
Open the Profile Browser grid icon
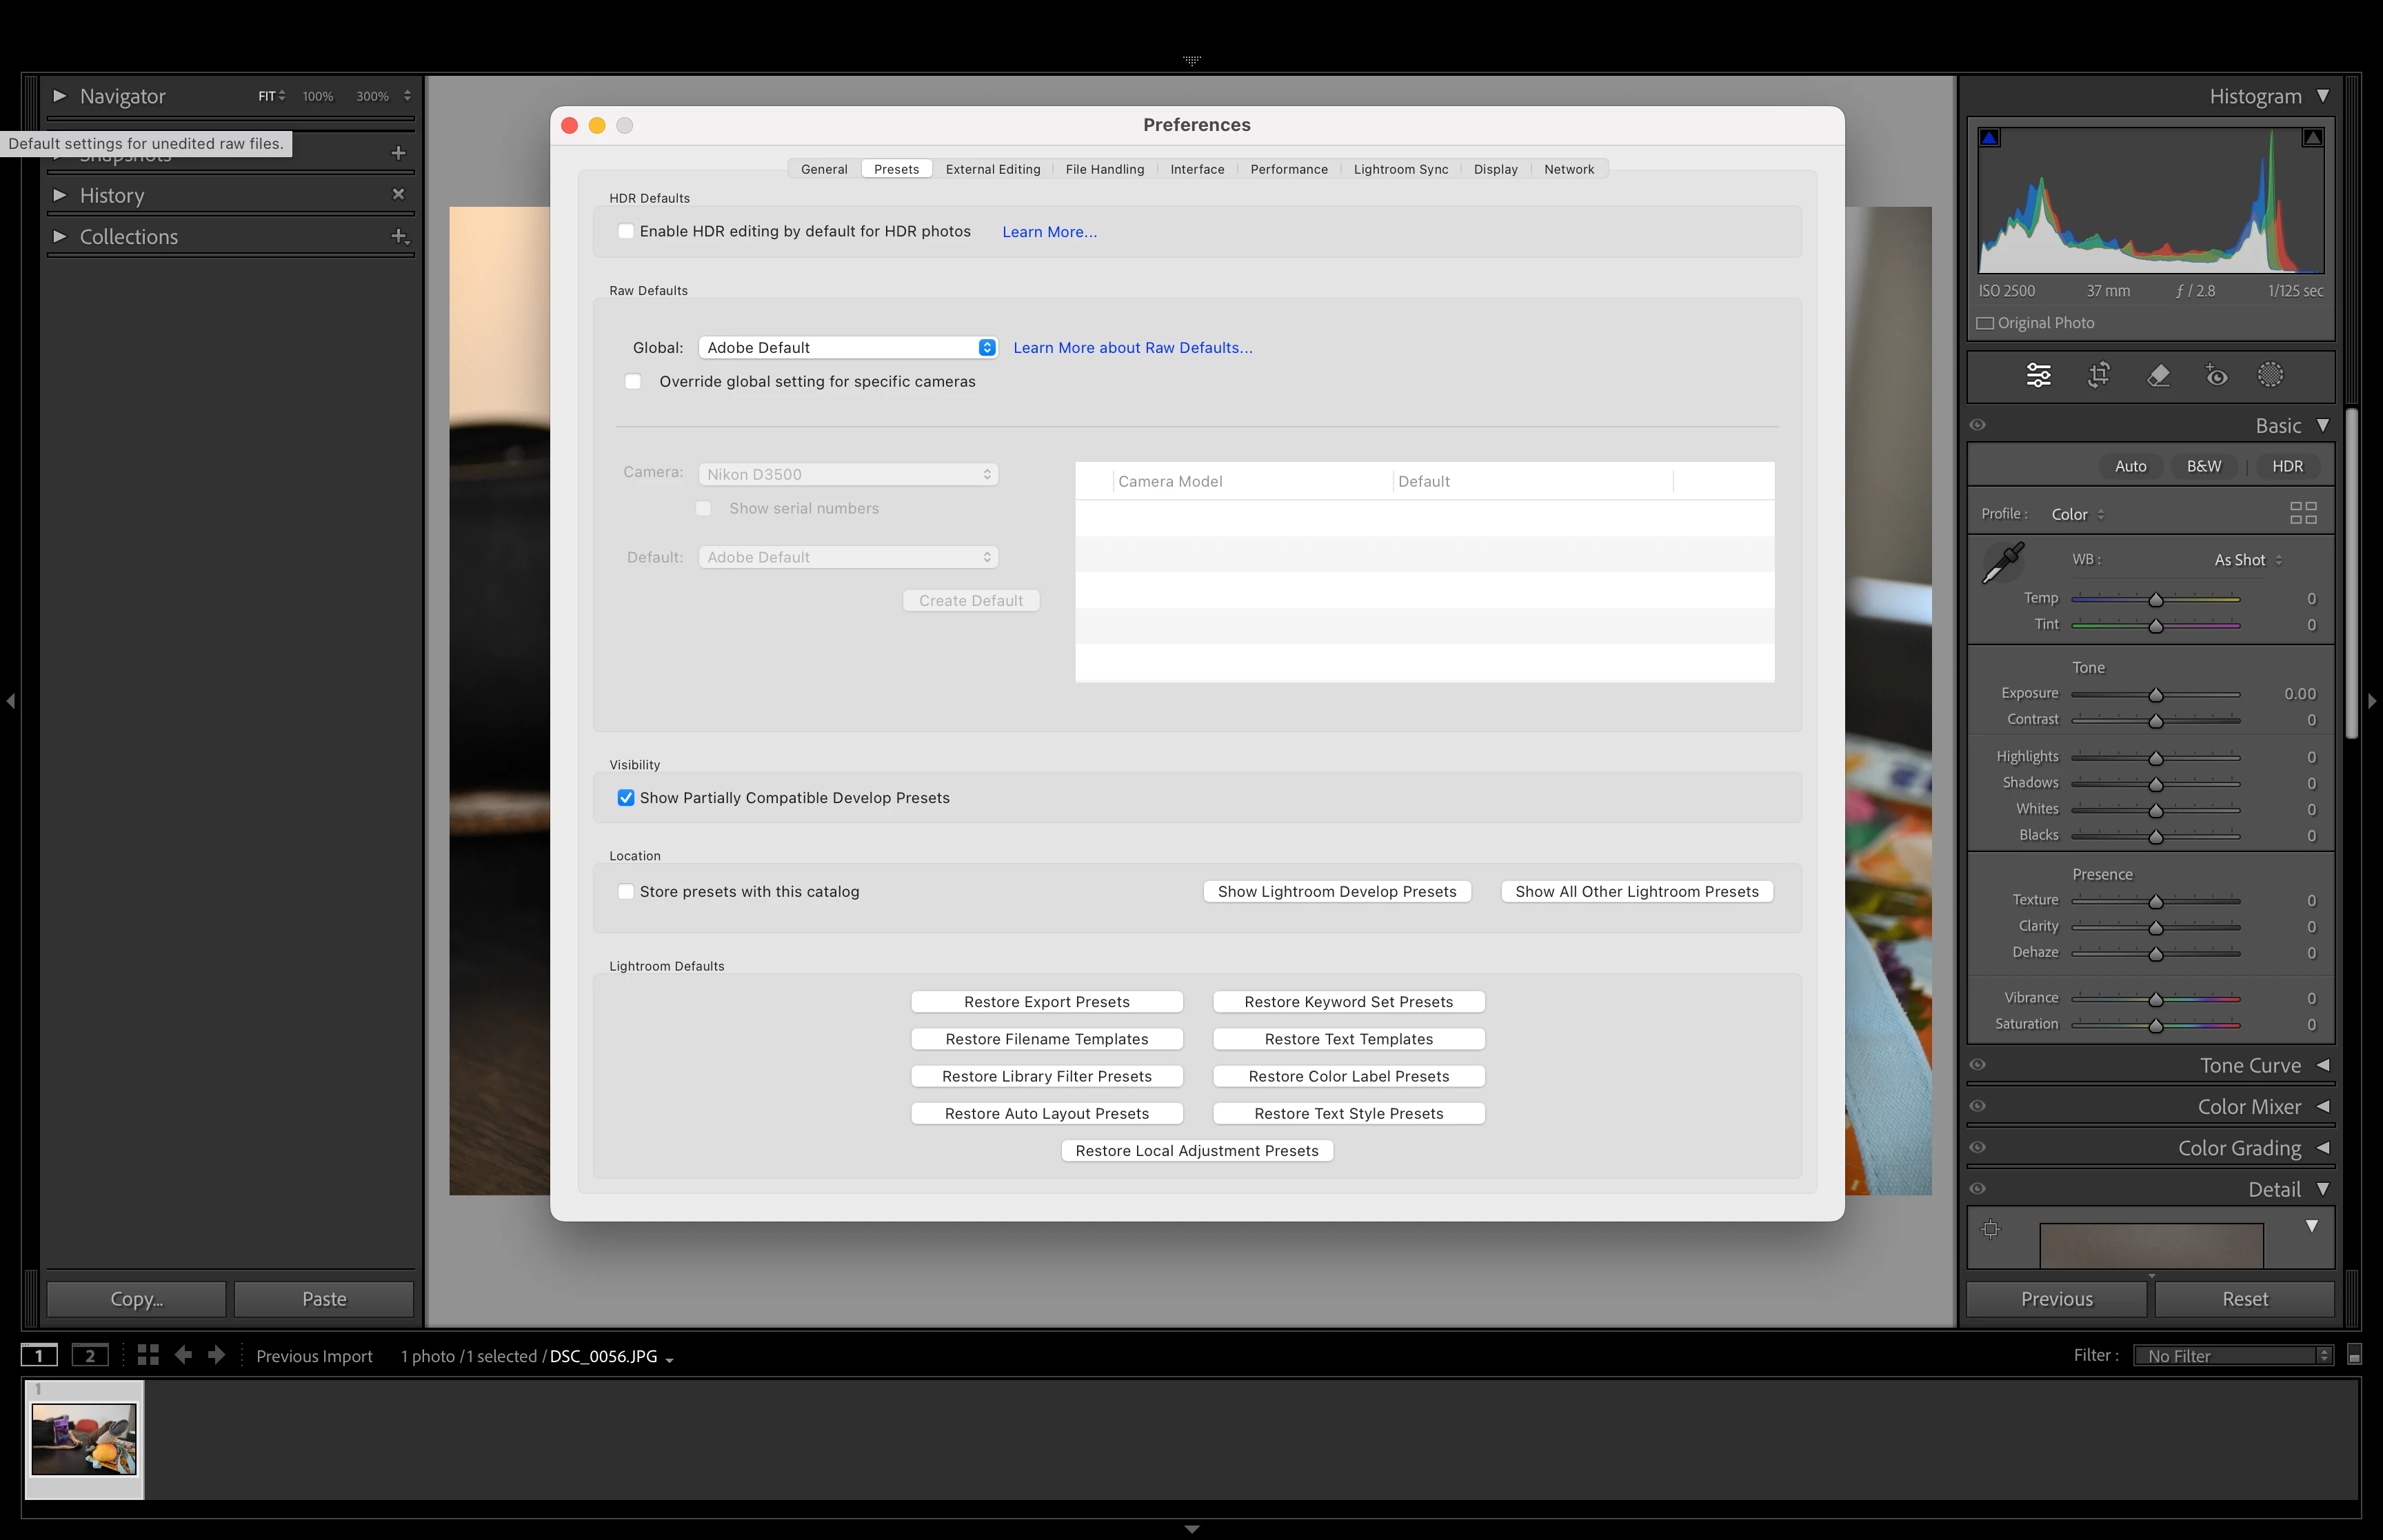(2303, 513)
